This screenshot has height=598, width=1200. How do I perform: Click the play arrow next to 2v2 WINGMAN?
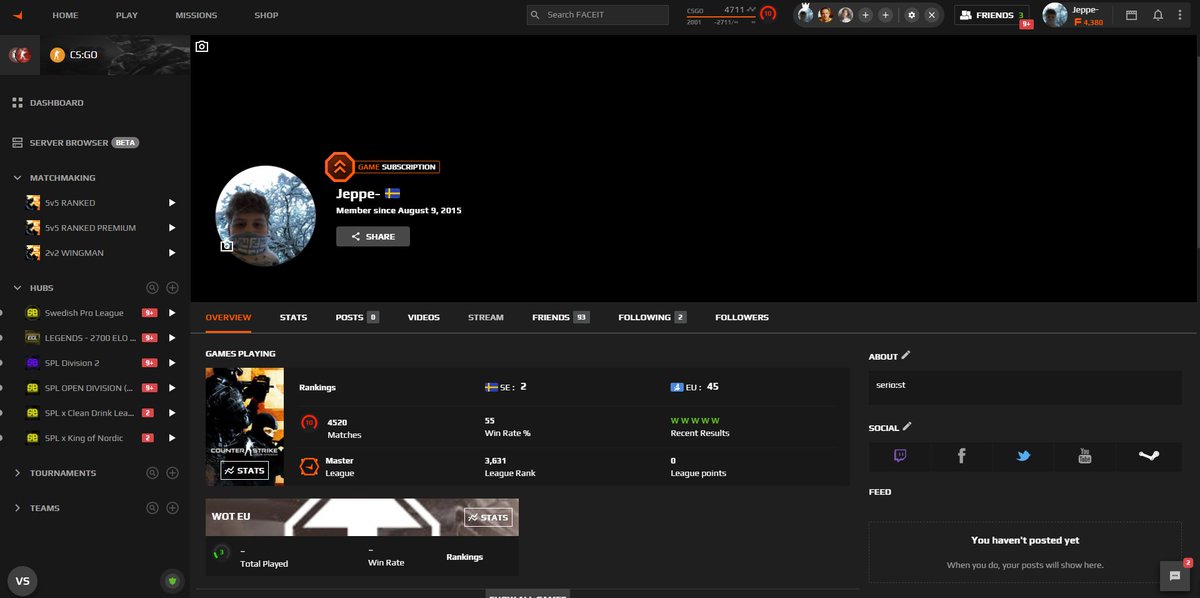coord(172,253)
